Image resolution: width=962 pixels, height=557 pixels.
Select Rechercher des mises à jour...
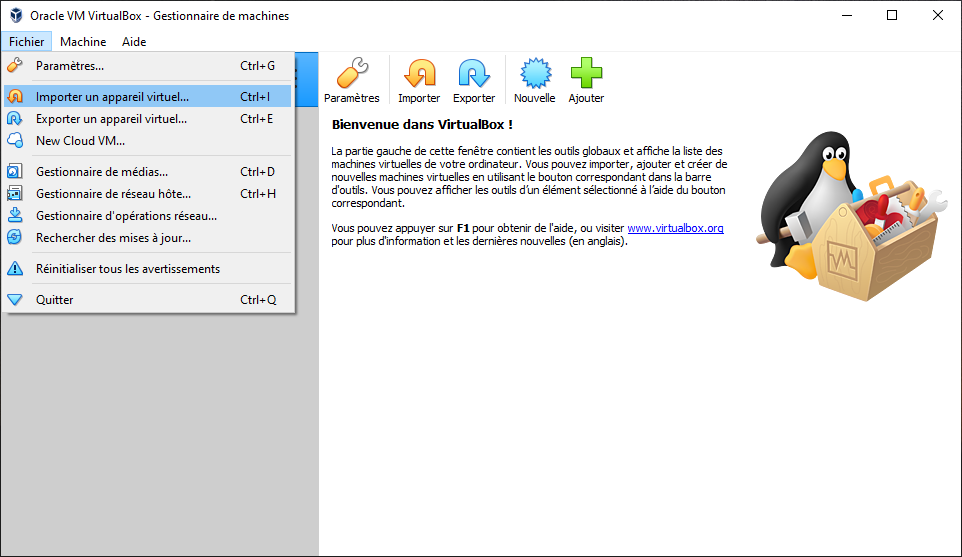148,238
